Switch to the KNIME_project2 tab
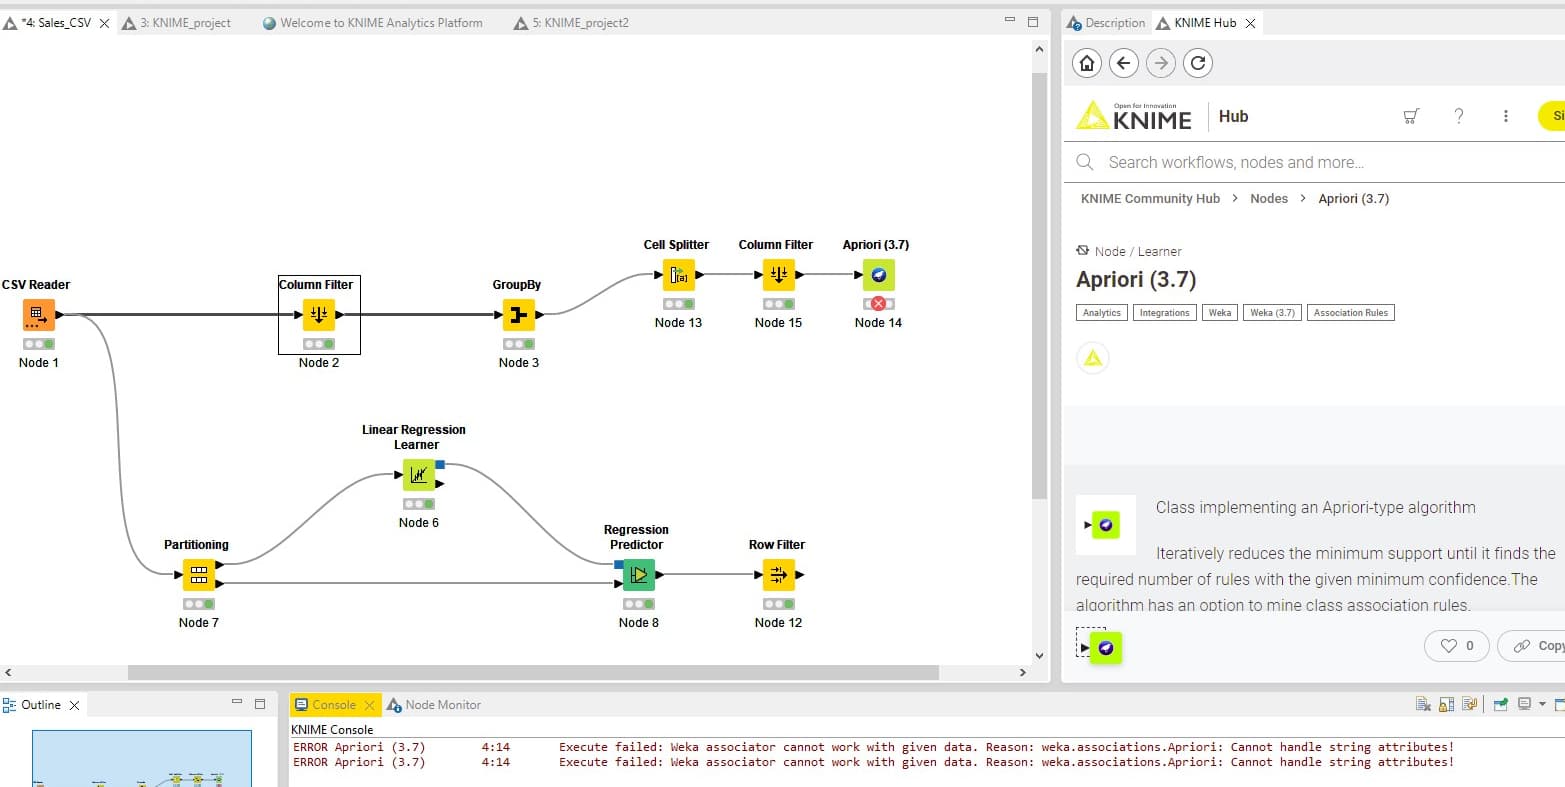Image resolution: width=1565 pixels, height=787 pixels. (x=572, y=22)
